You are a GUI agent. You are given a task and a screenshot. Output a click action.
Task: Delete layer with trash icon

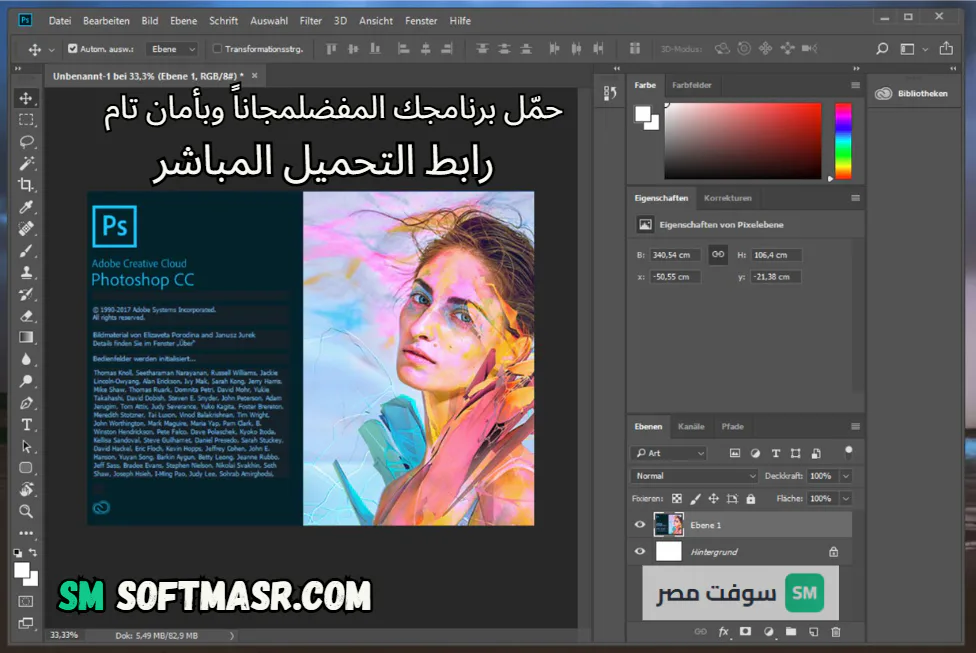click(x=835, y=632)
